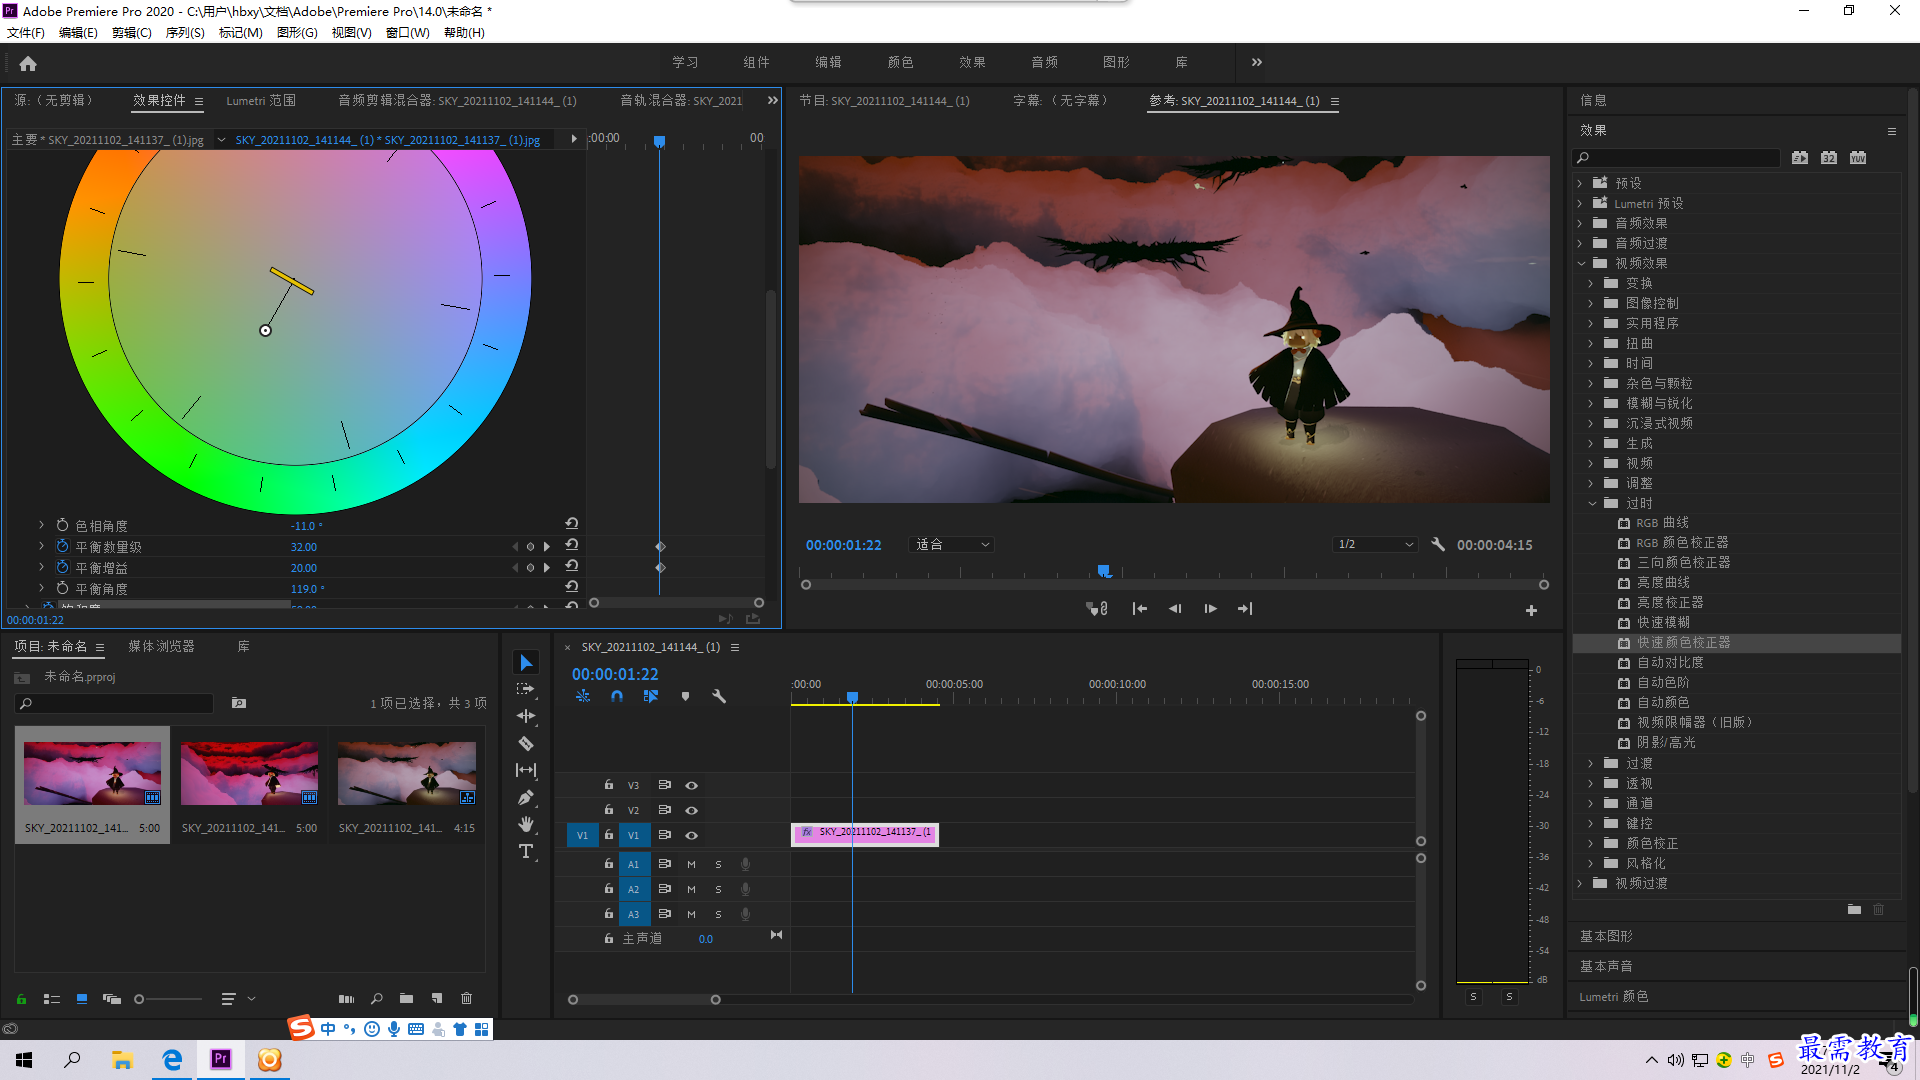Expand the 颜色校正 folder

(1591, 843)
